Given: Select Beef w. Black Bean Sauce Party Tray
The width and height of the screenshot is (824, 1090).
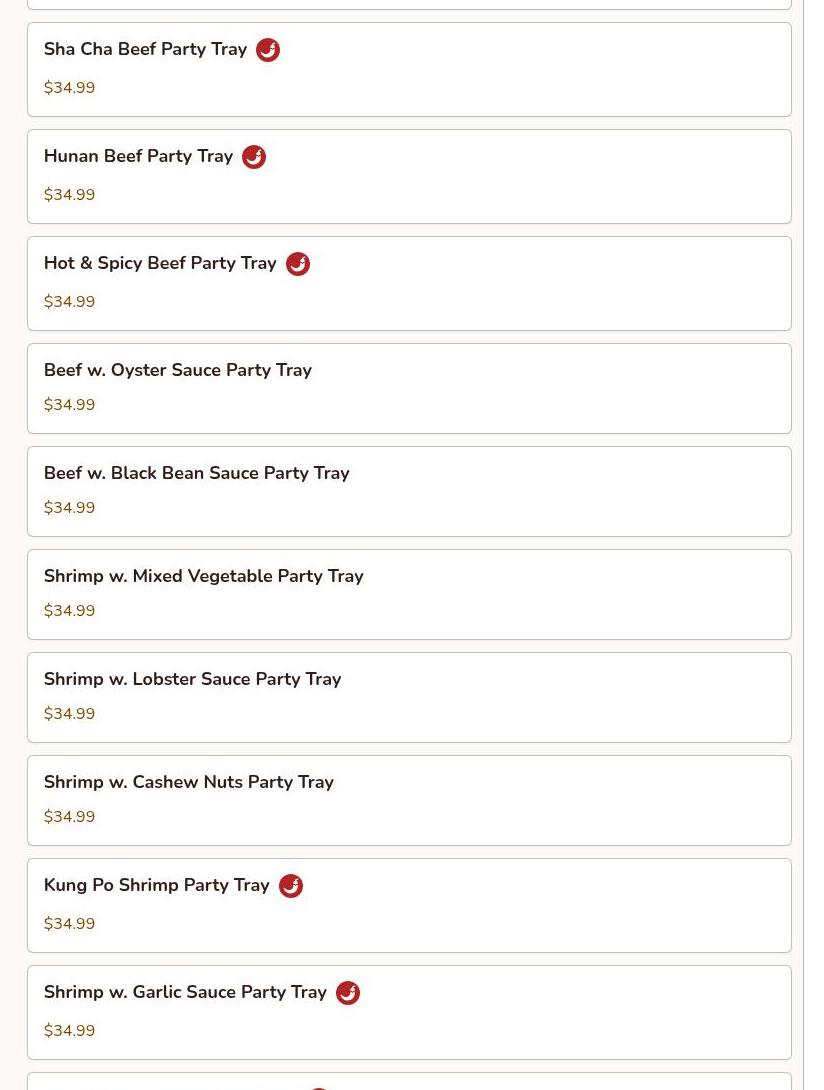Looking at the screenshot, I should [197, 474].
